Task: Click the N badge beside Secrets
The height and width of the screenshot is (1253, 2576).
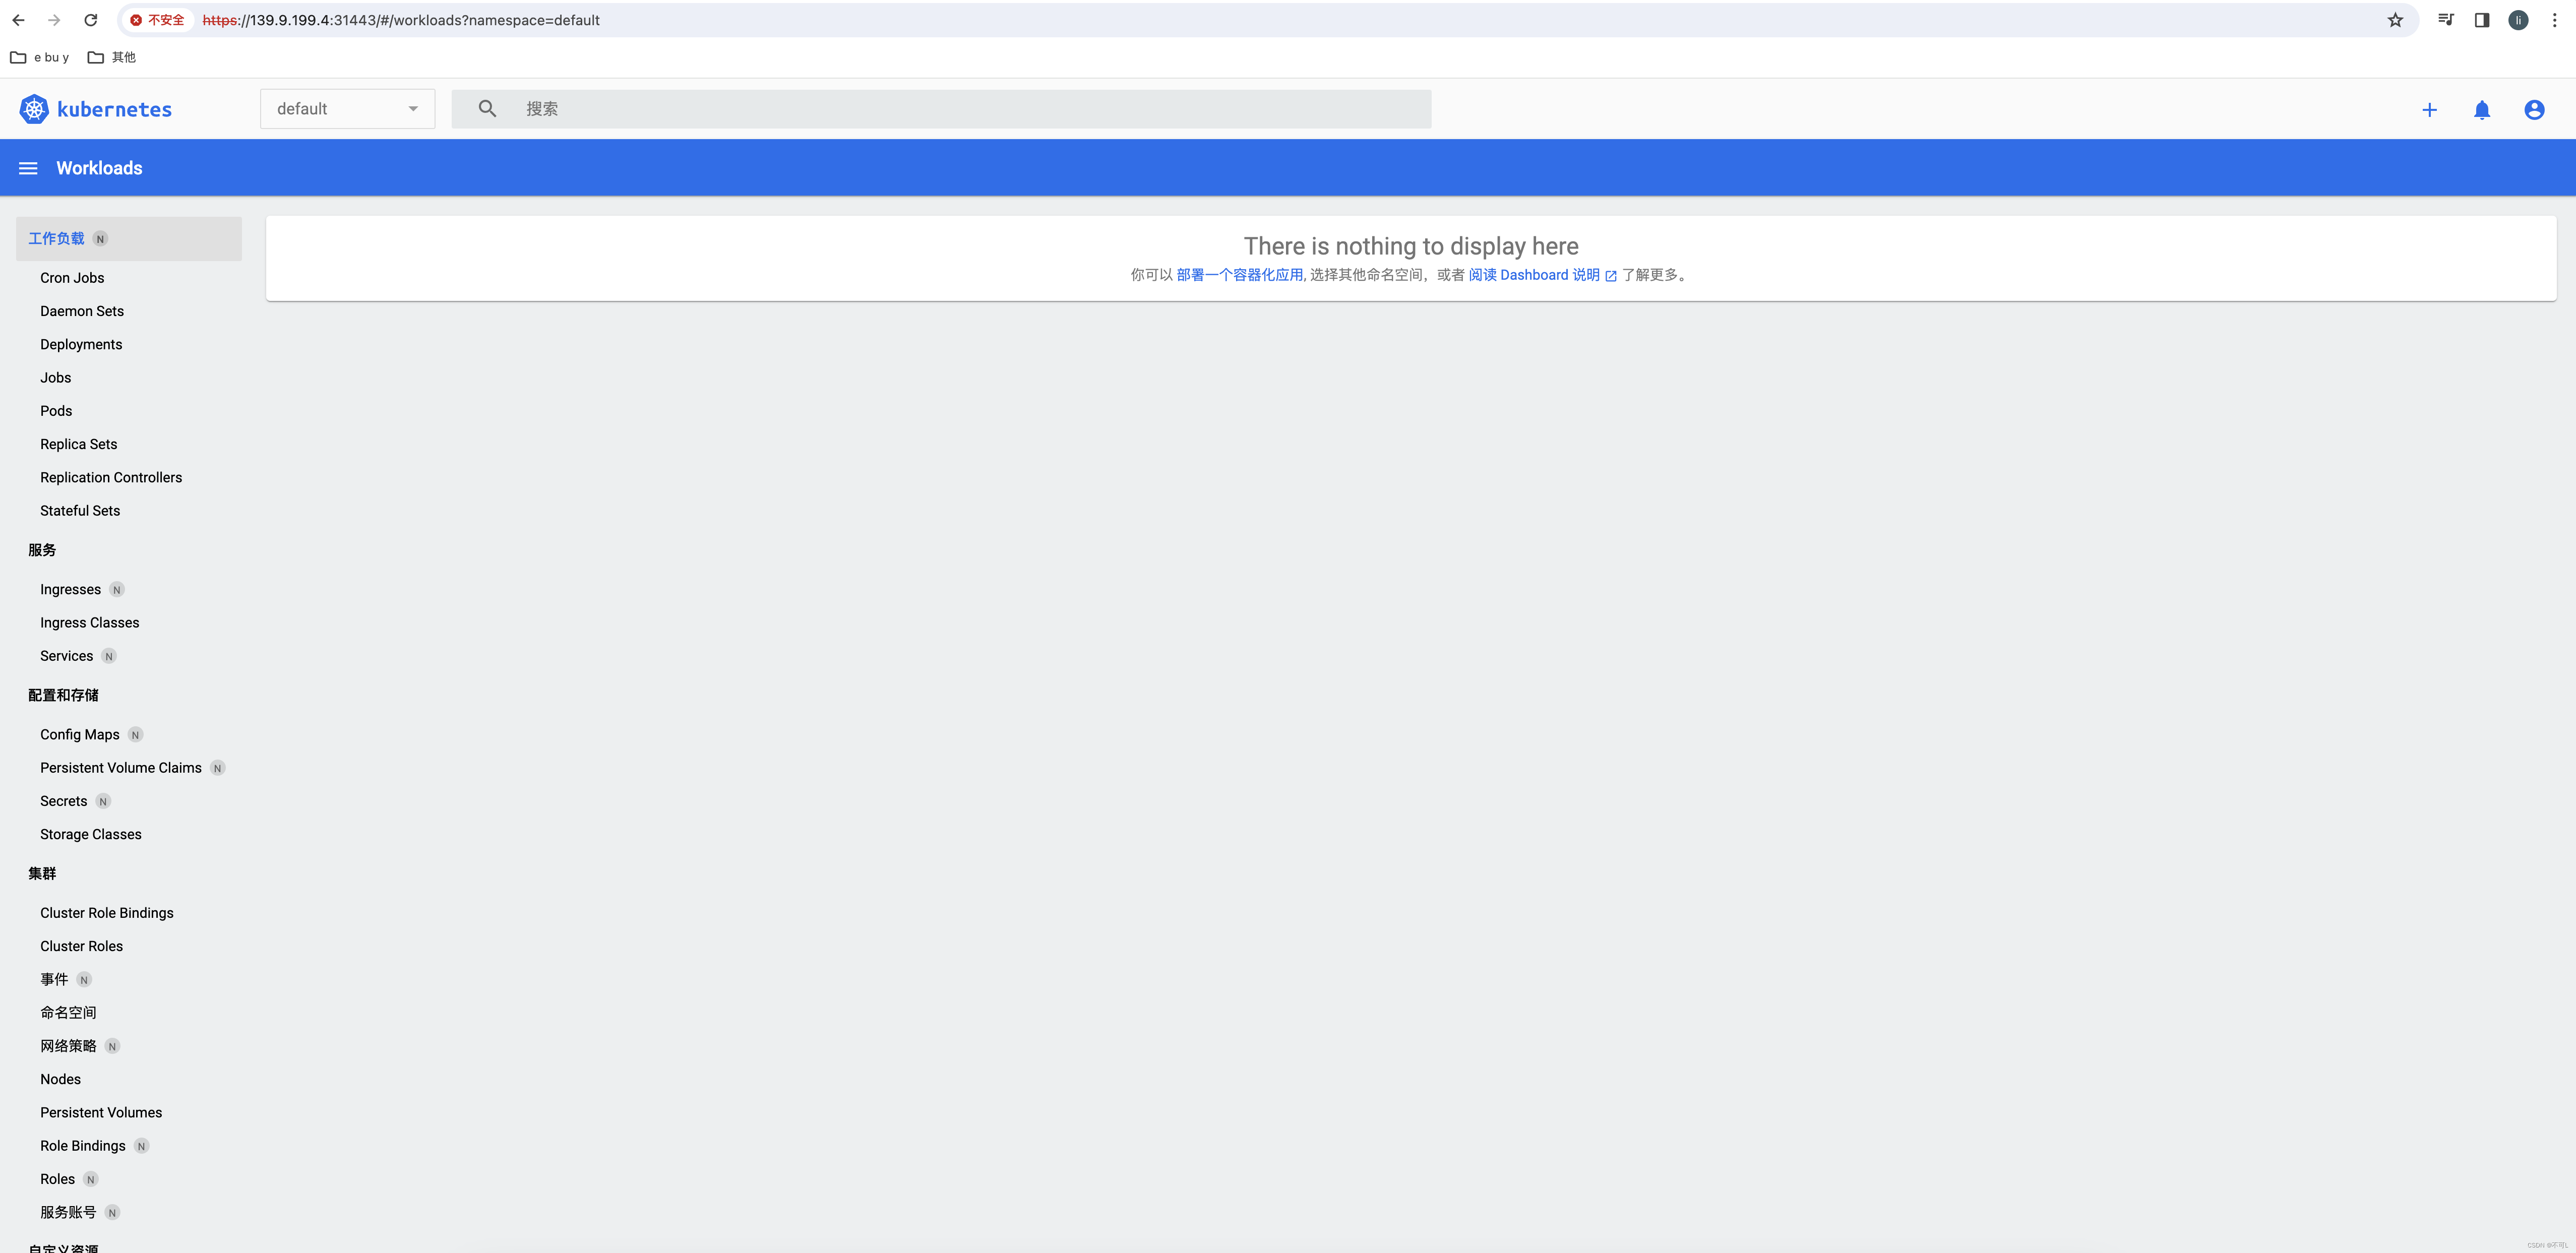Action: click(103, 801)
